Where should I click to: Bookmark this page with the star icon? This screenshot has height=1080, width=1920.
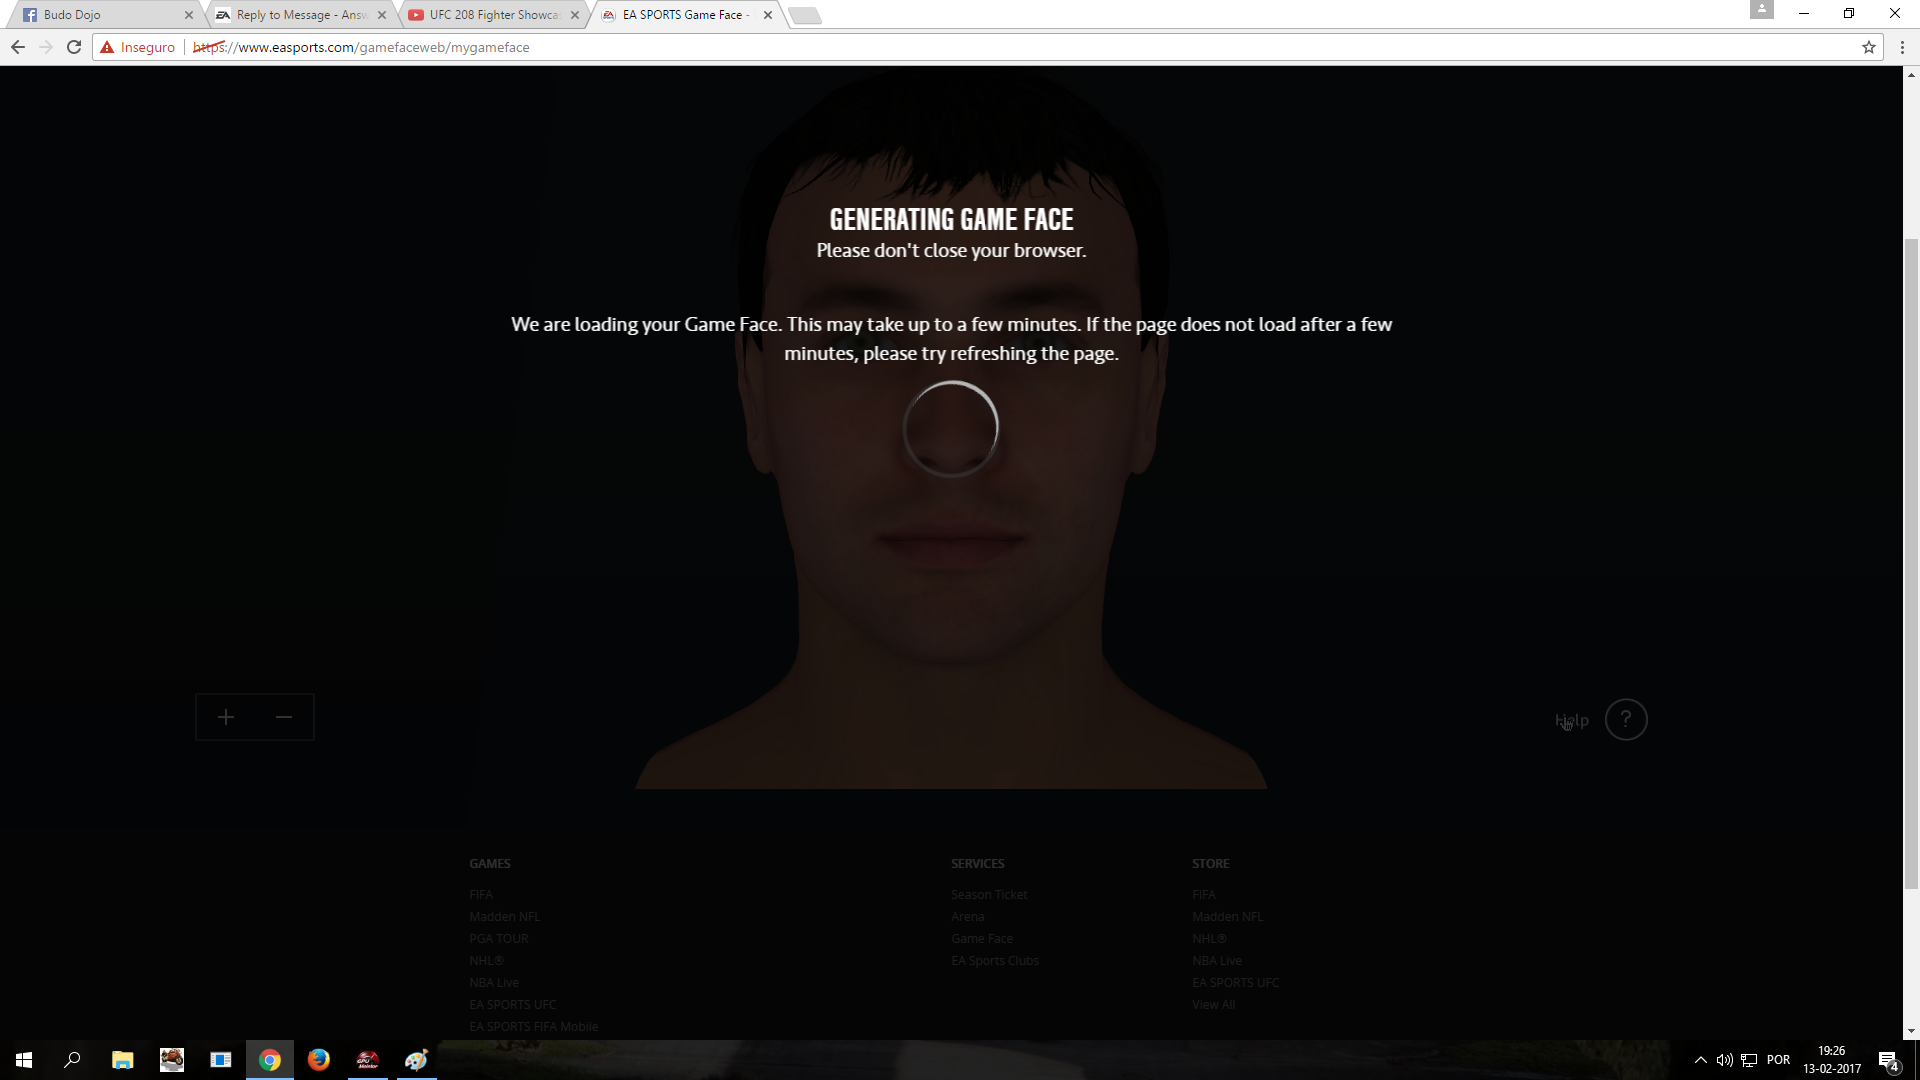1868,47
